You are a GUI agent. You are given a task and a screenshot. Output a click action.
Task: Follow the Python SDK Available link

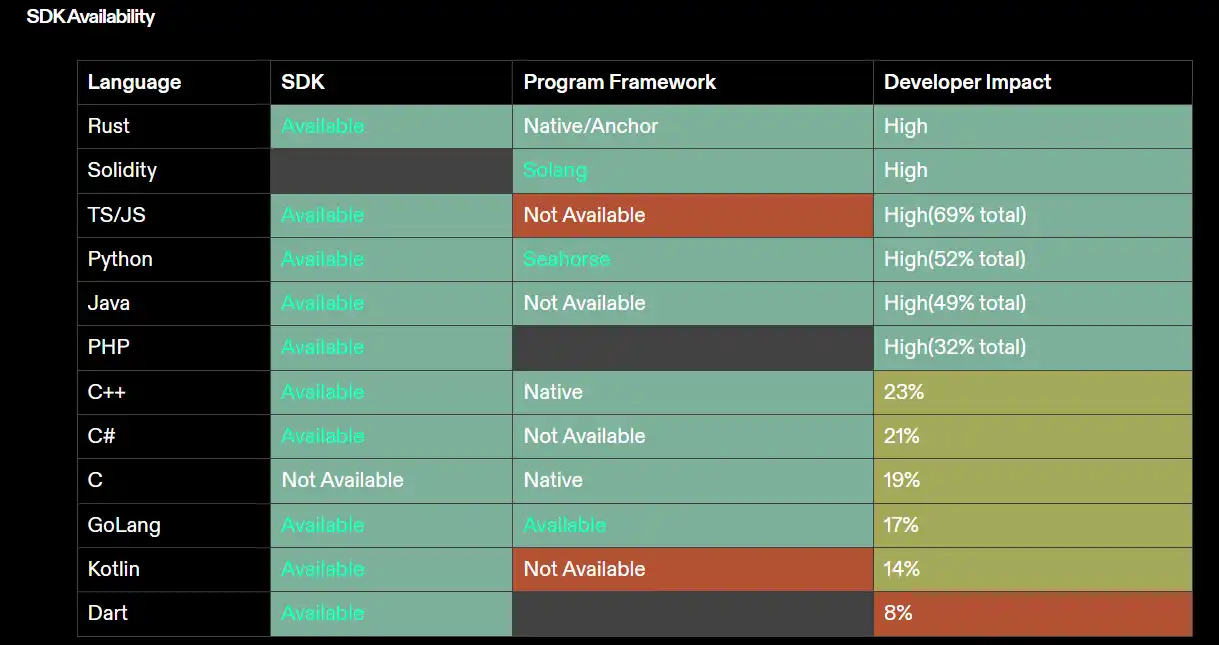tap(322, 259)
